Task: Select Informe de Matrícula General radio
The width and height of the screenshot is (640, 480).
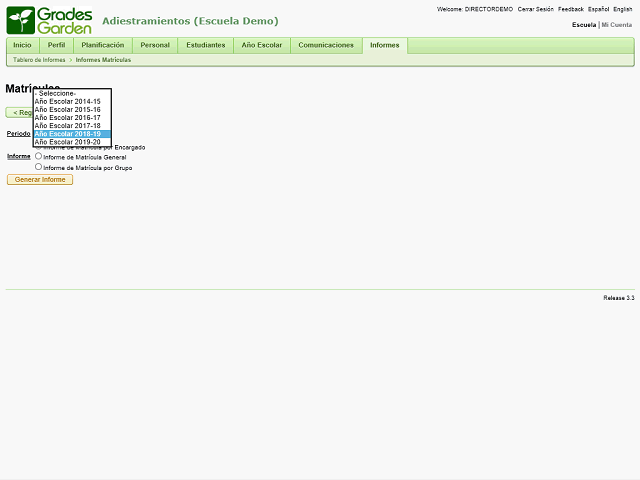Action: pos(39,156)
